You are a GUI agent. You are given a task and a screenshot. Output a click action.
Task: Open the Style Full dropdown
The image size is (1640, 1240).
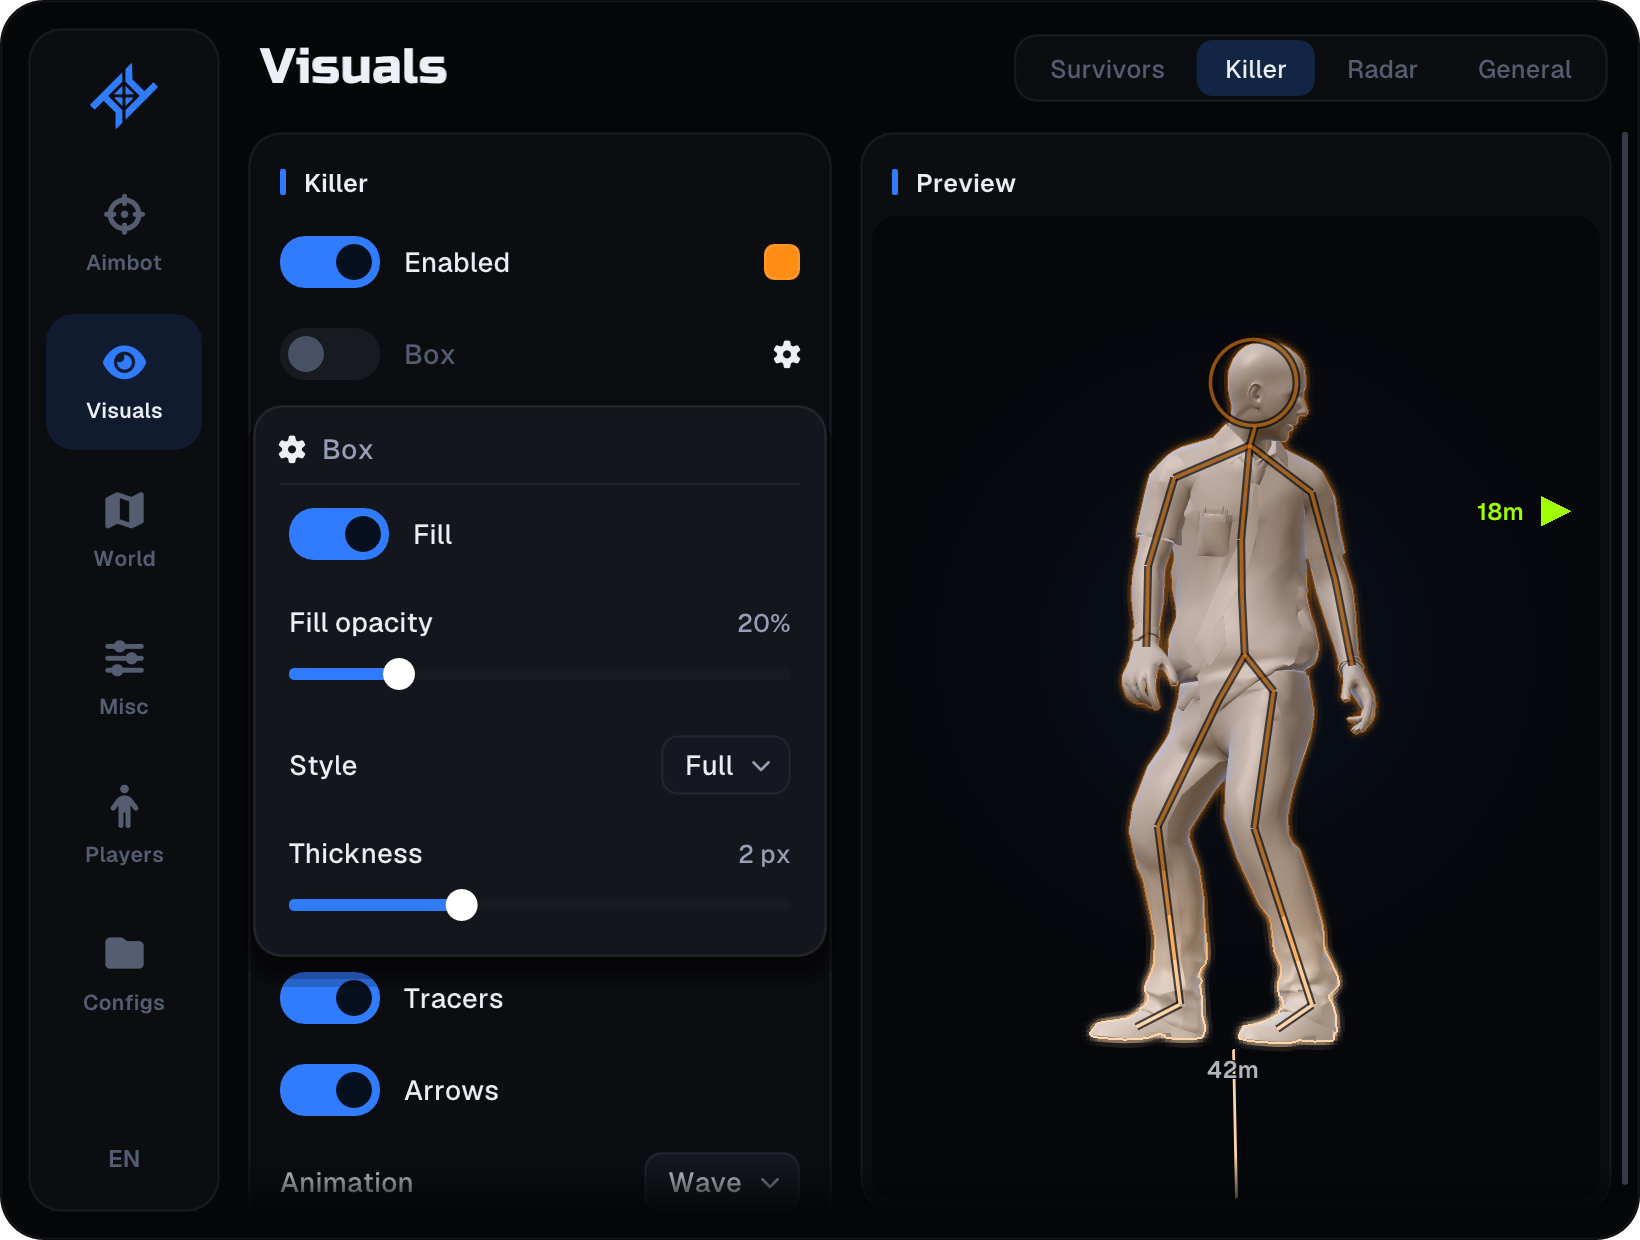(726, 765)
